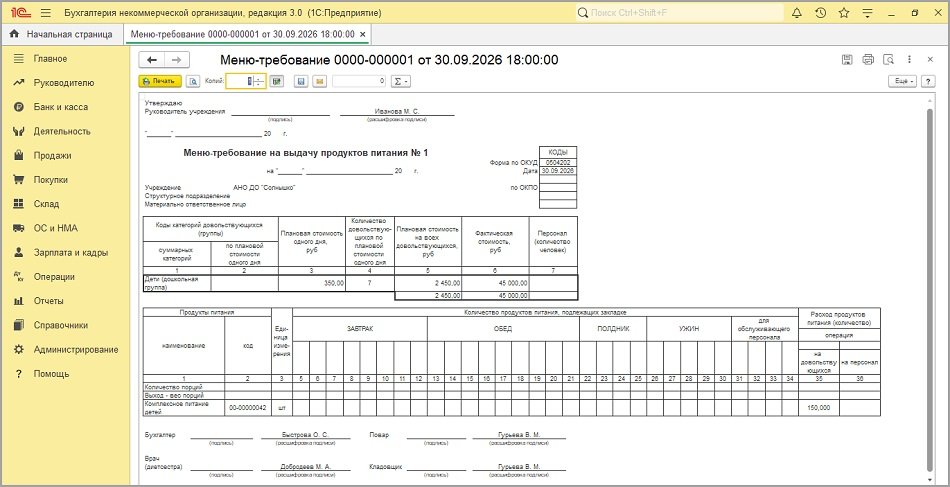Toggle edit mode icon after copies field

277,81
